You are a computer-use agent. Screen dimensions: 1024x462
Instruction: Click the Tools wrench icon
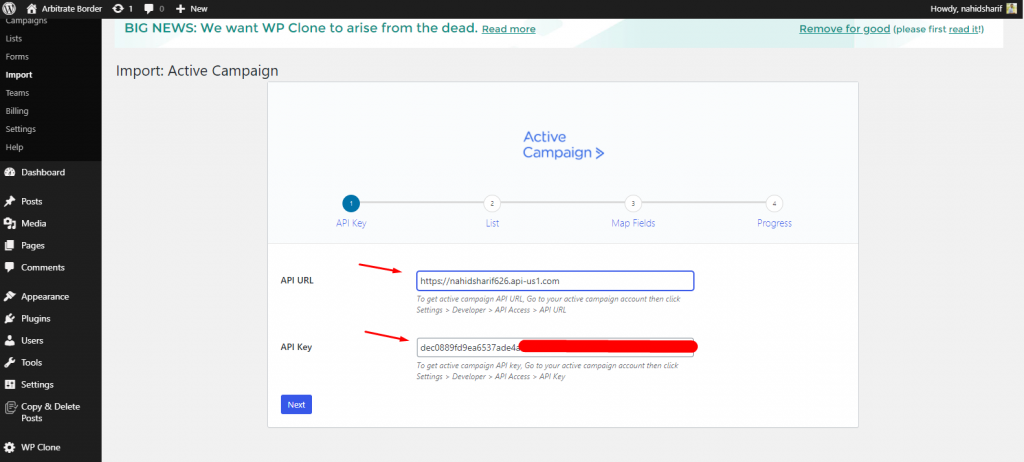pos(10,363)
